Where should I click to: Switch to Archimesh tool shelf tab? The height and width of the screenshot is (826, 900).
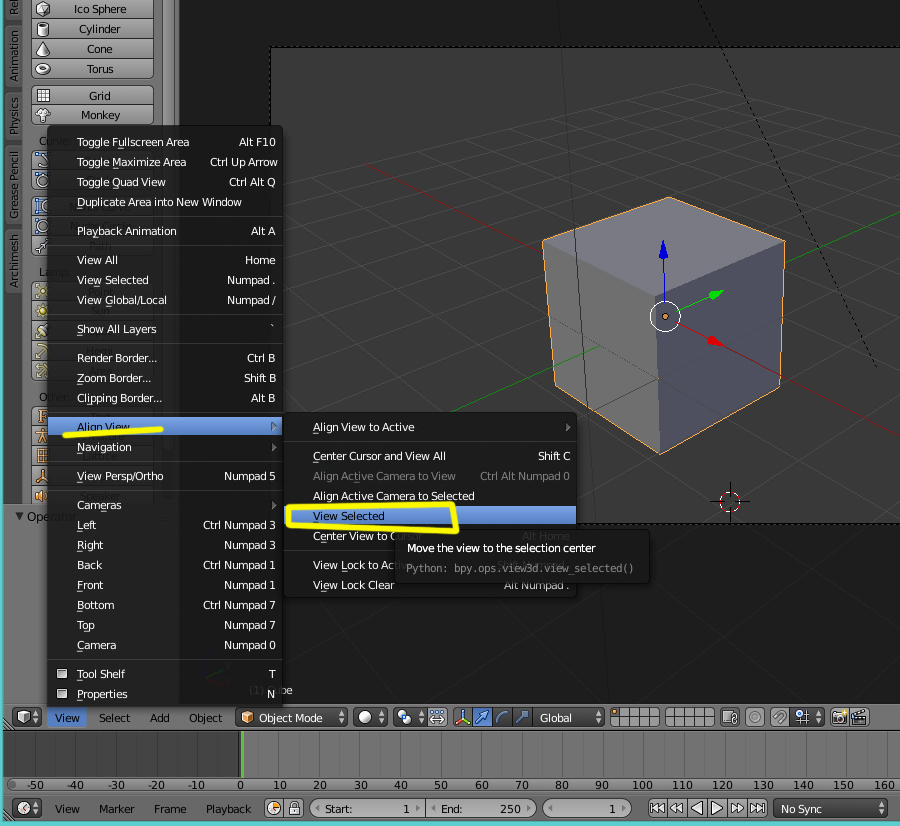pyautogui.click(x=14, y=261)
